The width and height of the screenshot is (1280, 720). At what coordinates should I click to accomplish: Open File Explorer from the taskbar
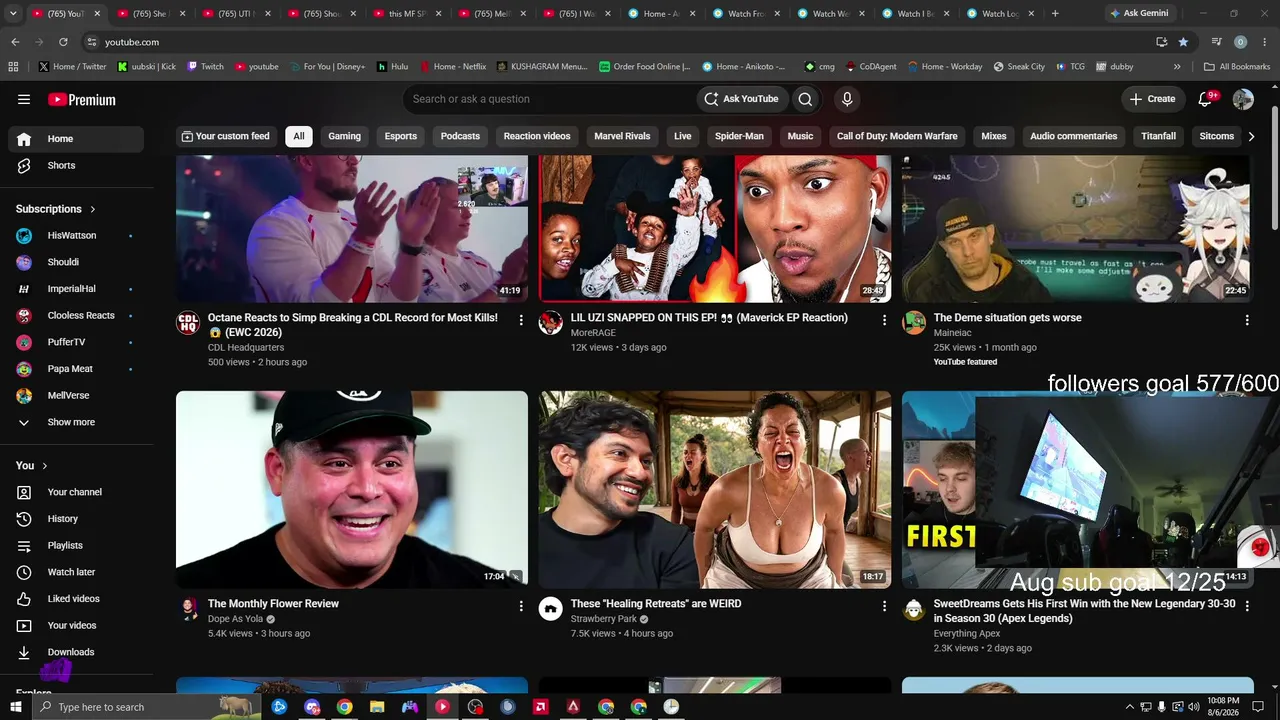pyautogui.click(x=377, y=707)
